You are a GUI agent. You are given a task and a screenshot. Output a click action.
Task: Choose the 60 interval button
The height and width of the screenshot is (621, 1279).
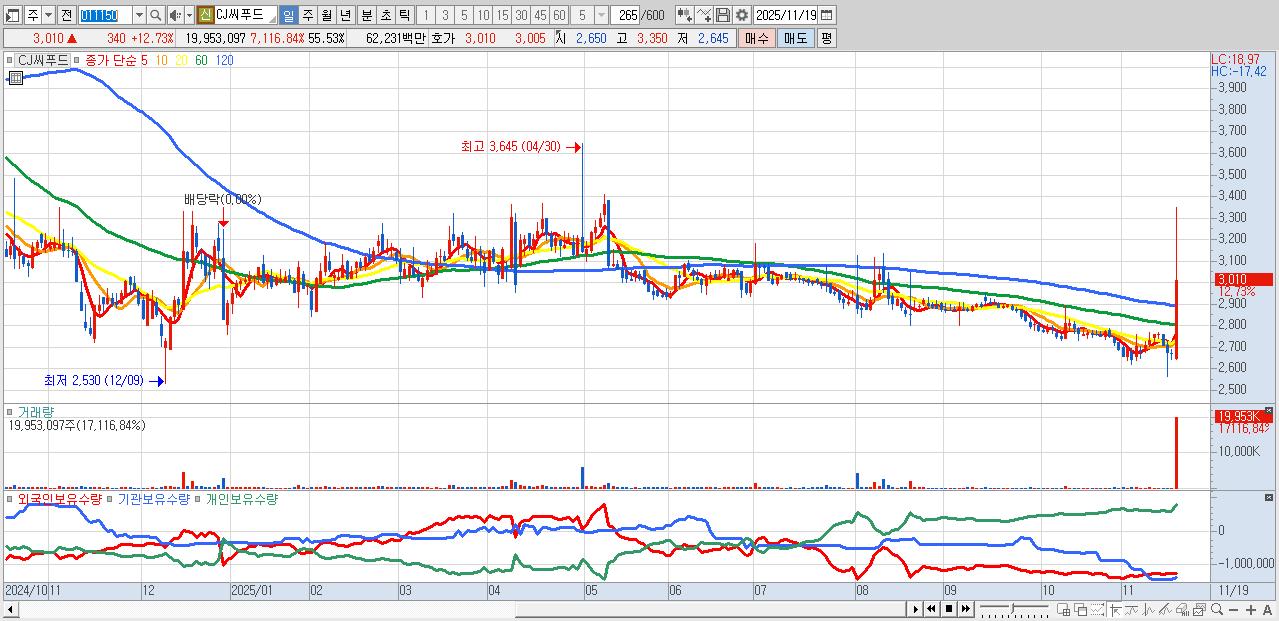[x=559, y=15]
